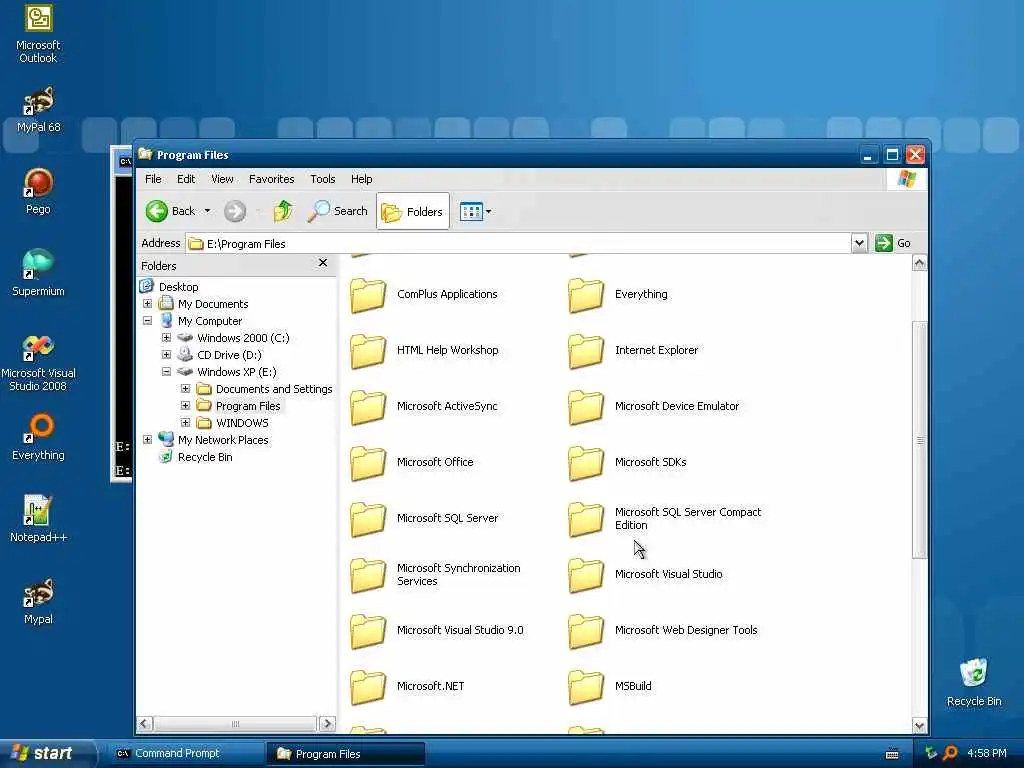Select Desktop in the folder tree
This screenshot has height=768, width=1024.
[x=178, y=287]
